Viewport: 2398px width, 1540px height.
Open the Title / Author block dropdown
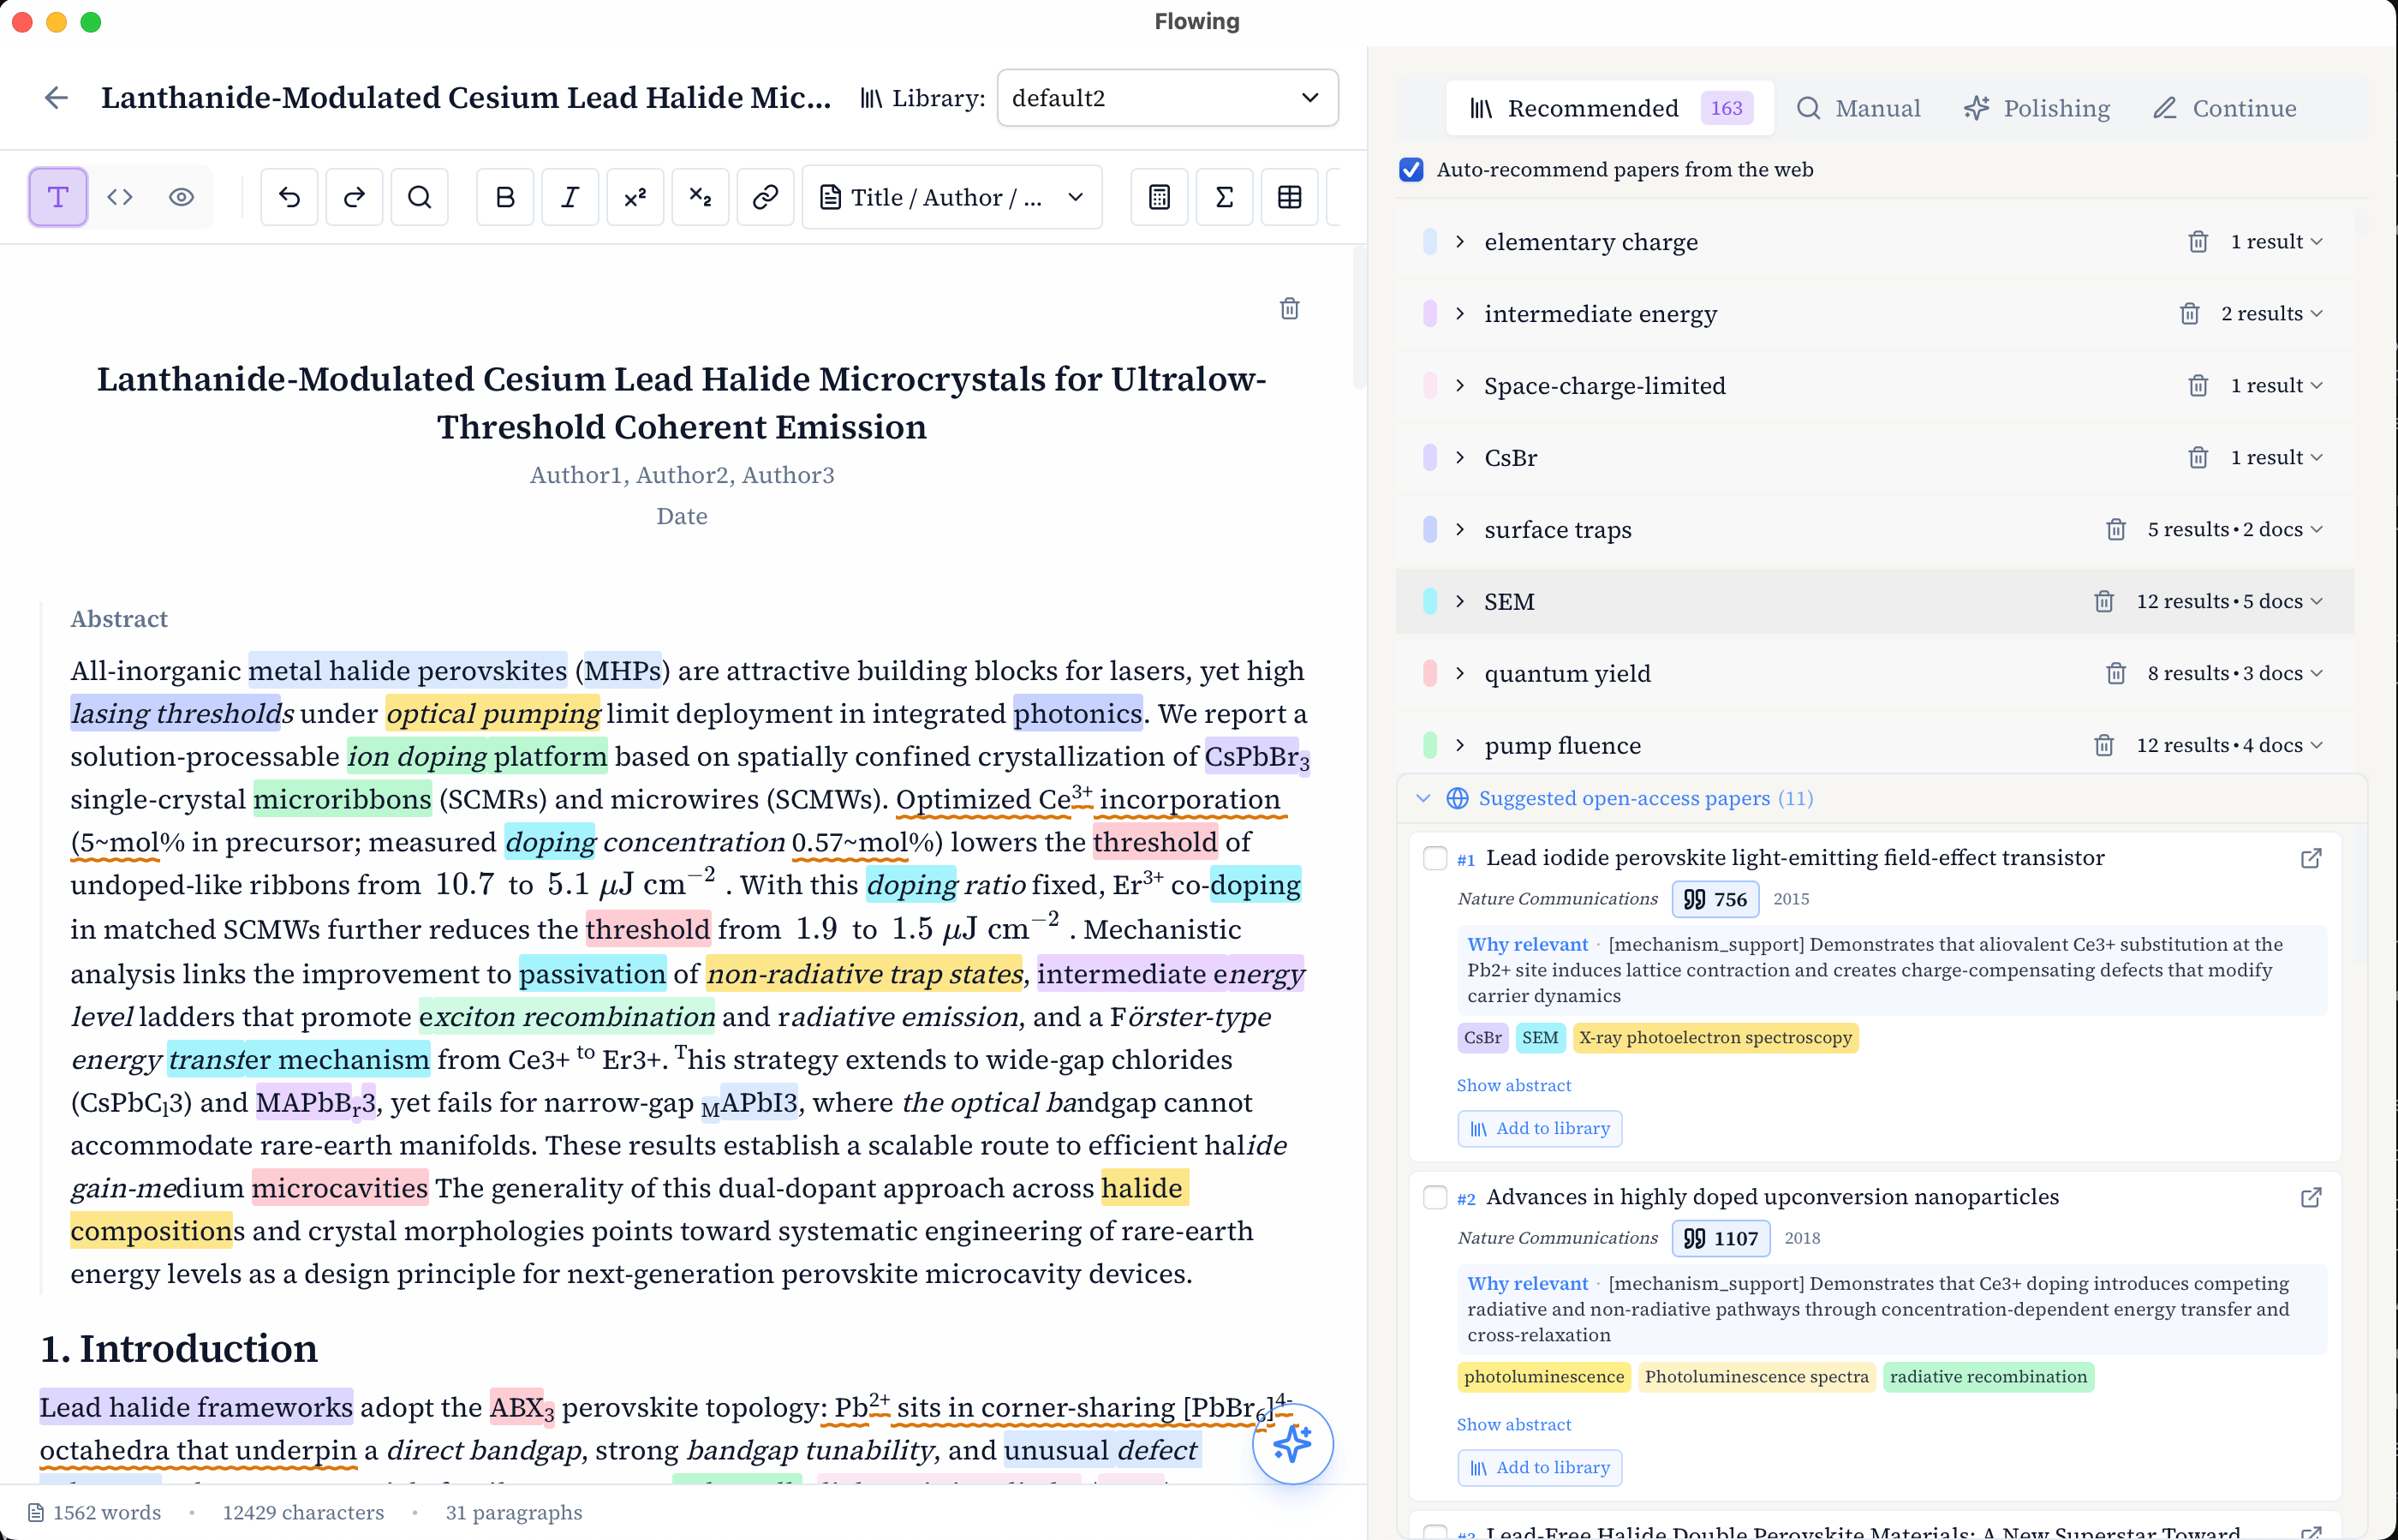pyautogui.click(x=952, y=197)
